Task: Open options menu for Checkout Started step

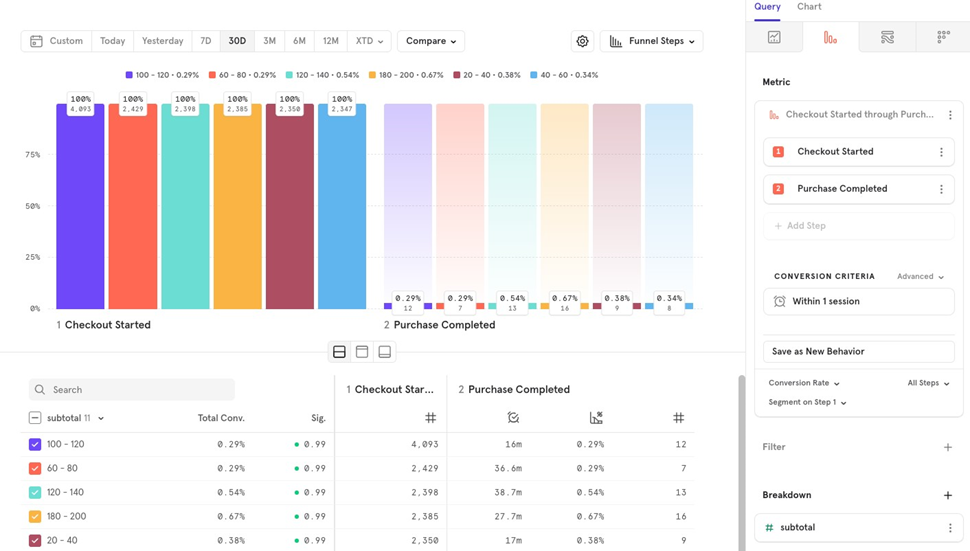Action: [941, 152]
